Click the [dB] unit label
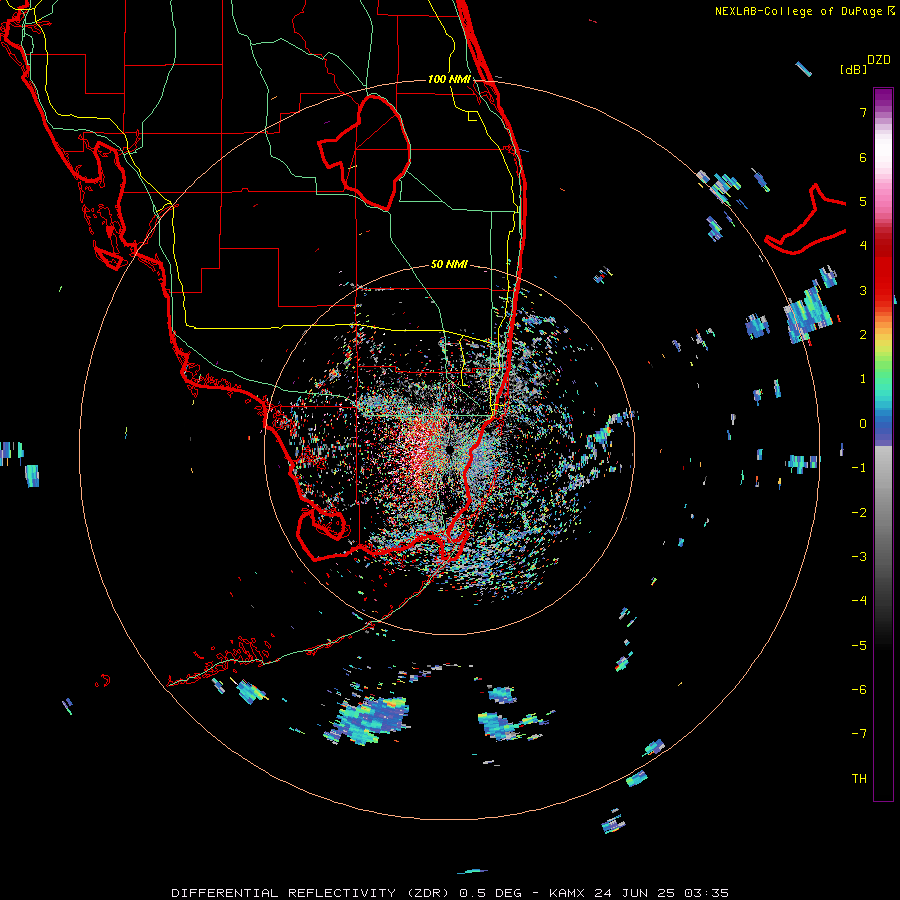The width and height of the screenshot is (900, 900). click(x=854, y=69)
